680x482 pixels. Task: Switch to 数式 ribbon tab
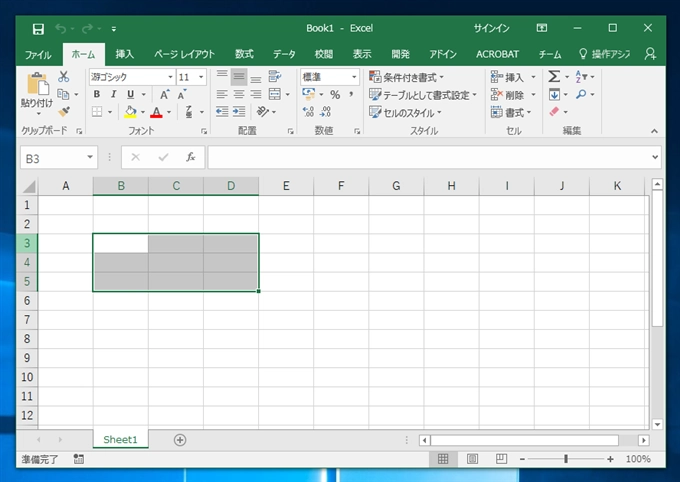coord(244,54)
